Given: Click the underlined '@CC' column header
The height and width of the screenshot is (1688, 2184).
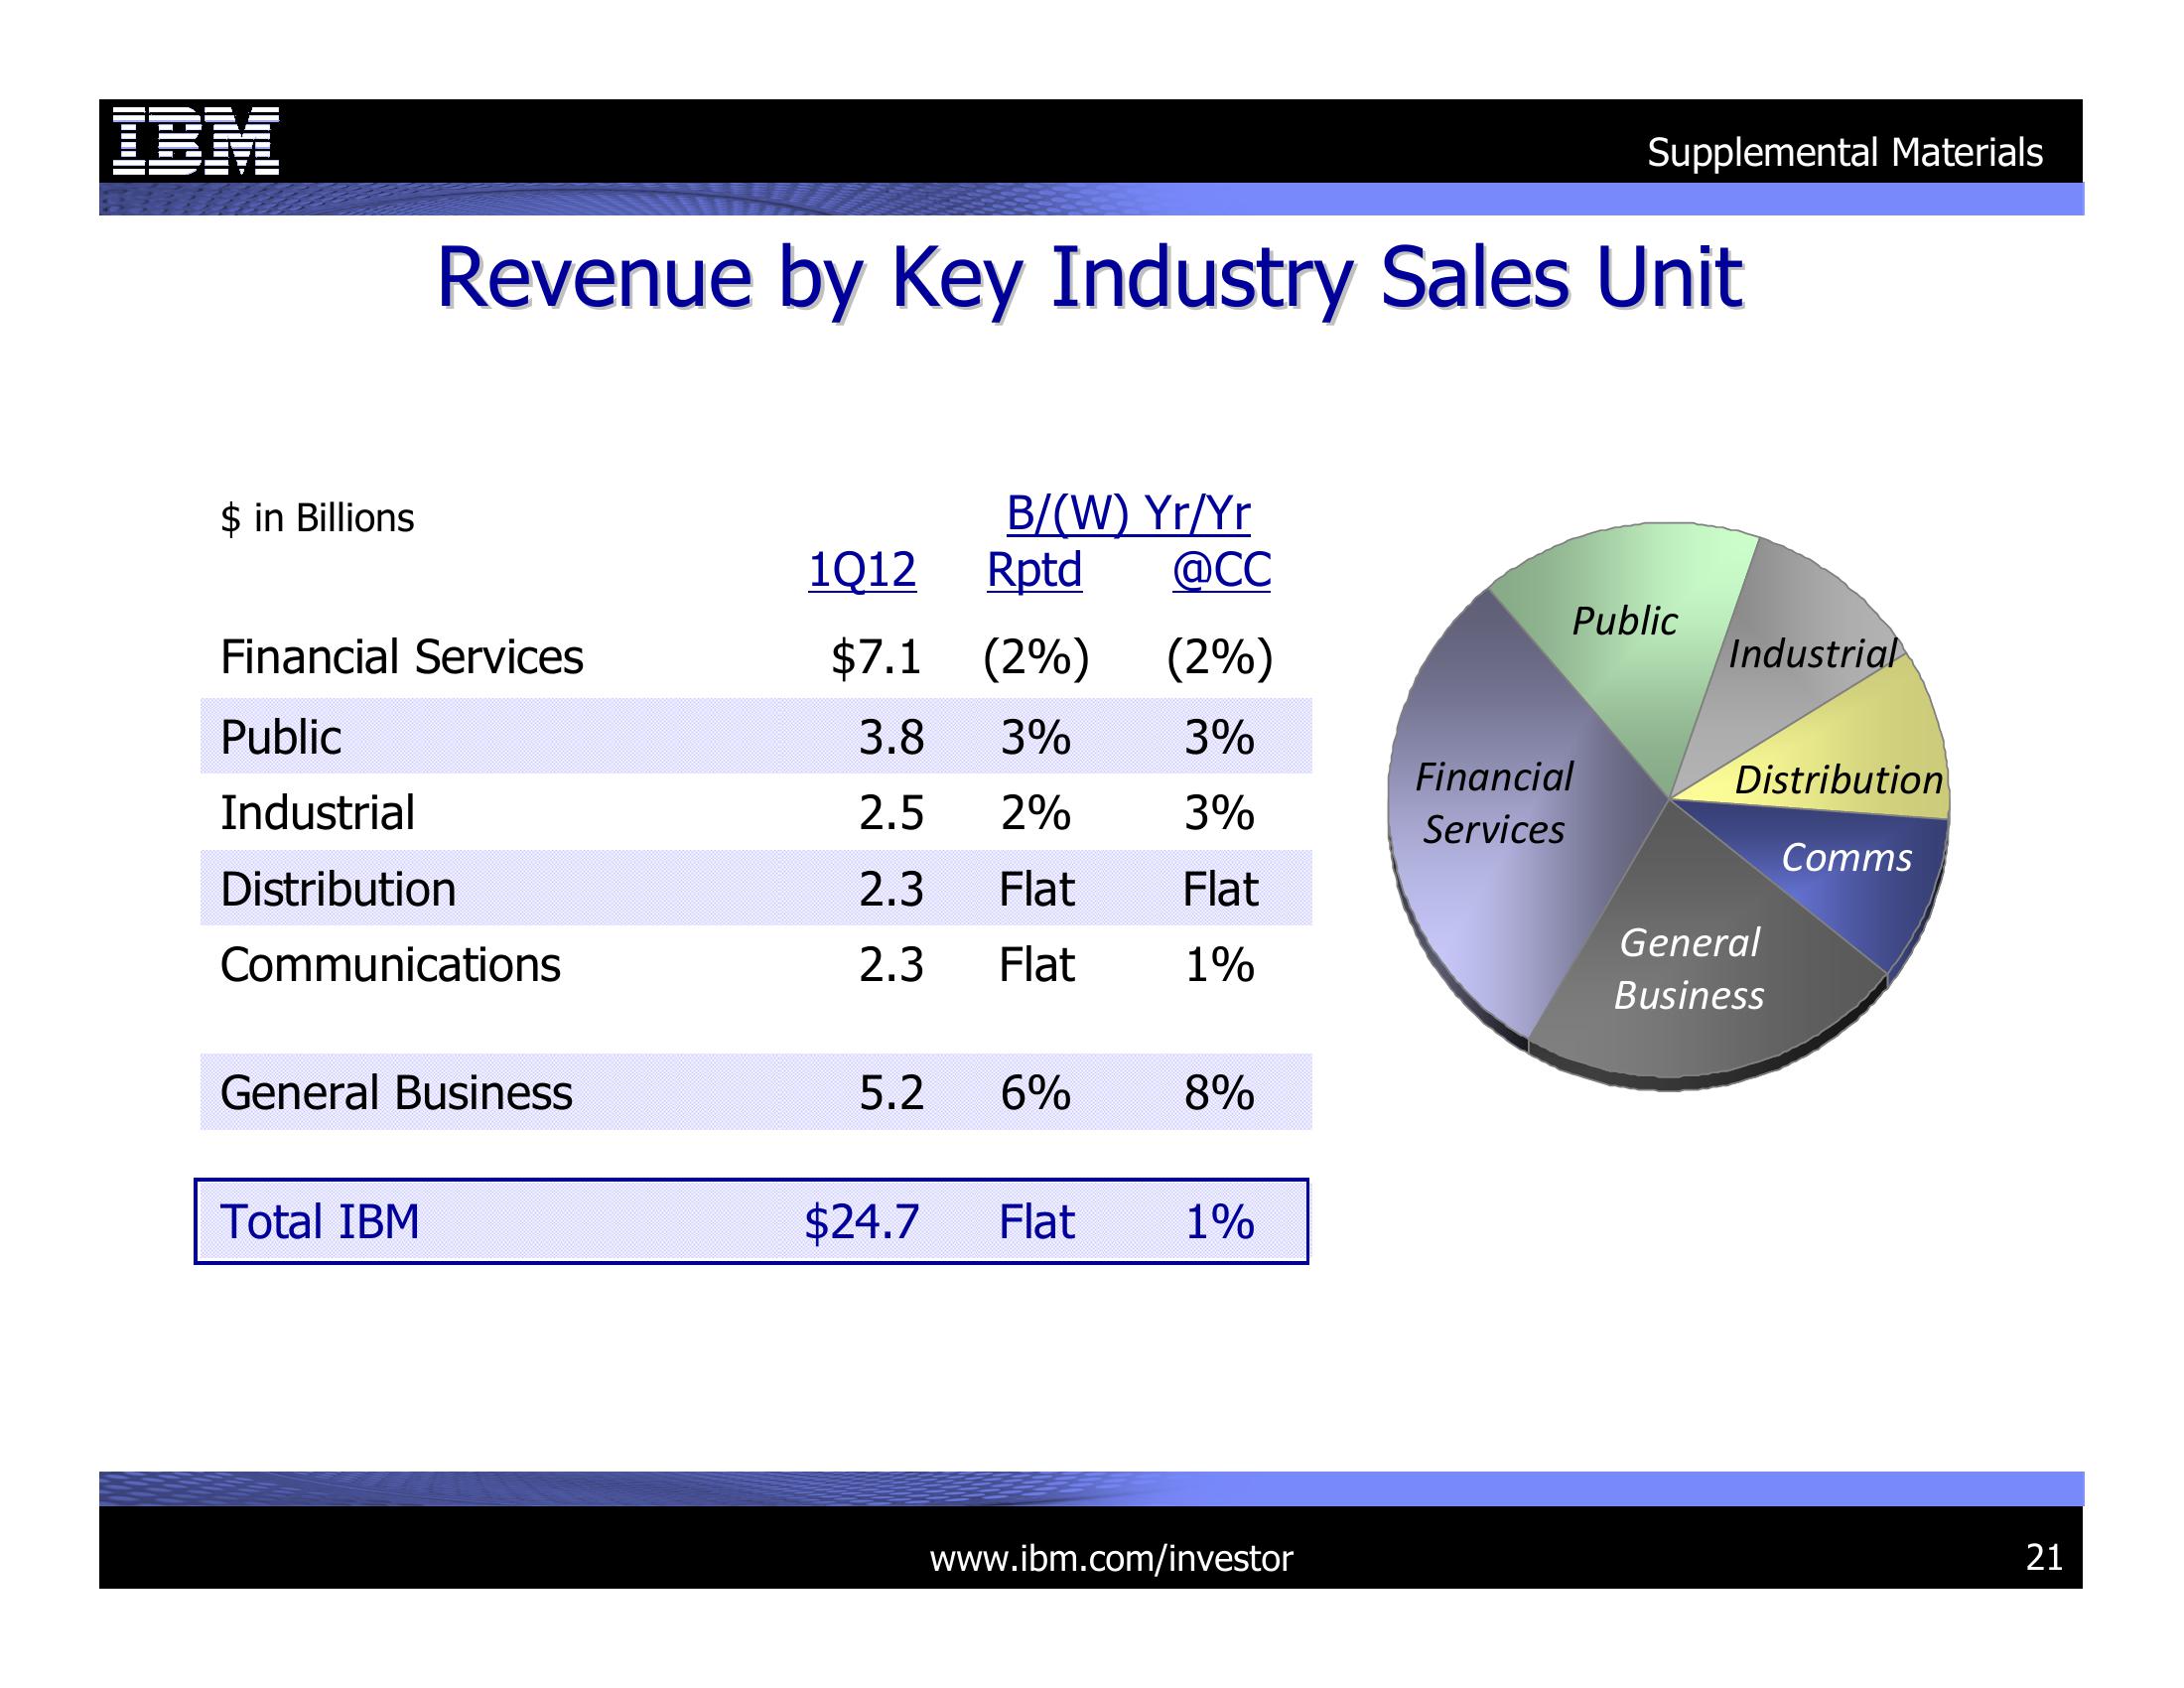Looking at the screenshot, I should pyautogui.click(x=1221, y=570).
